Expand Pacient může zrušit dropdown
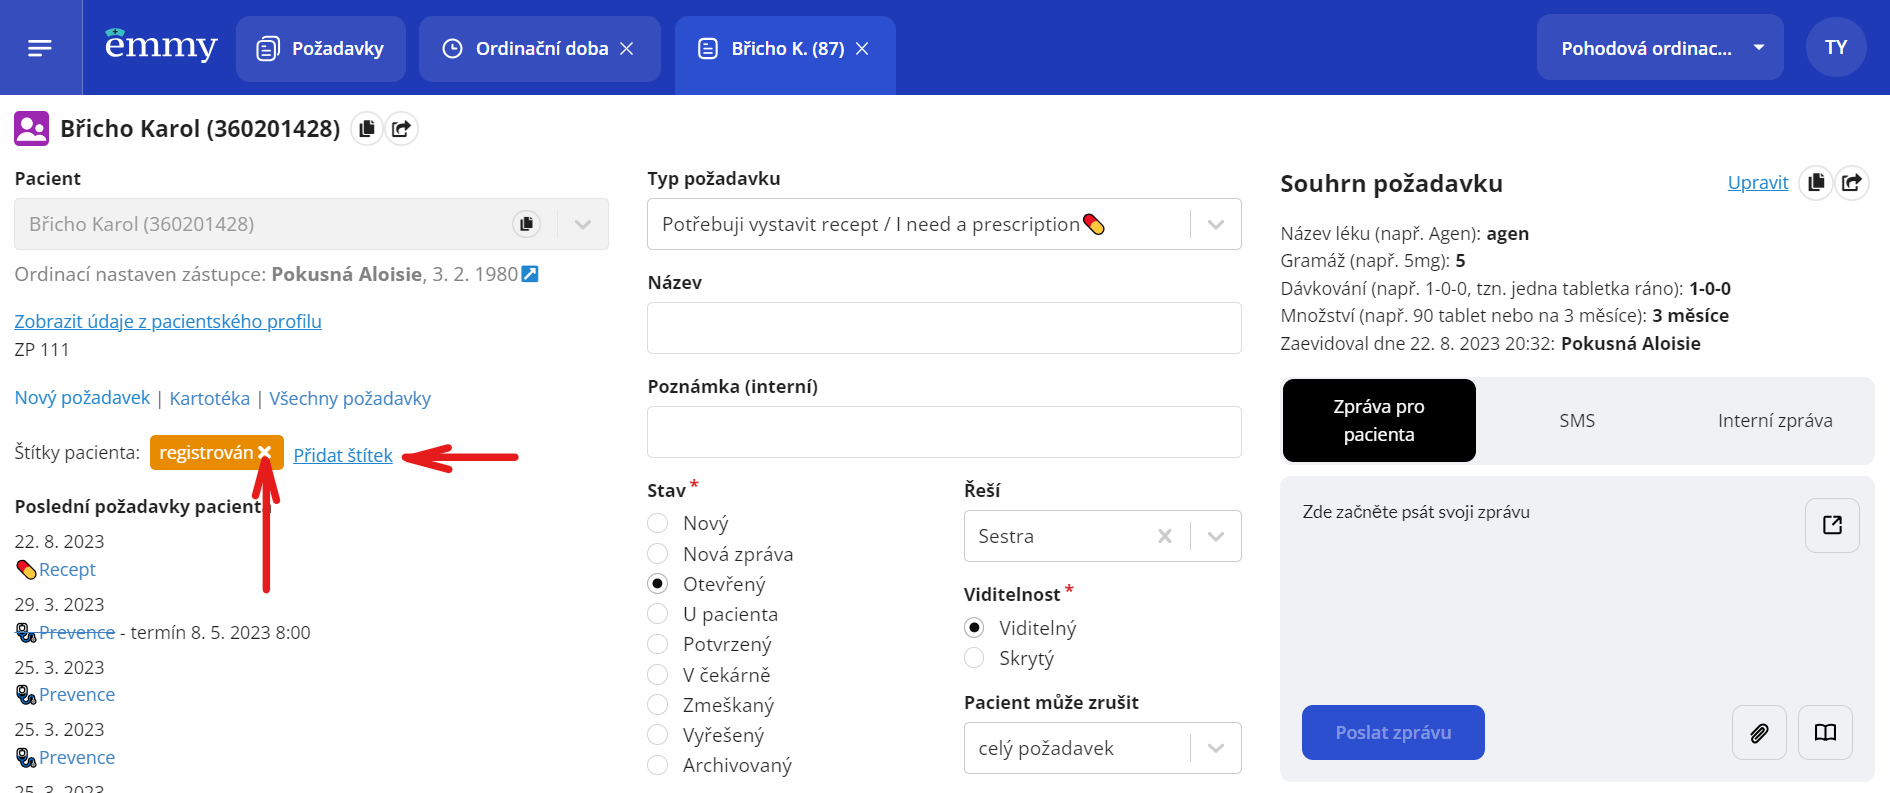 click(1216, 748)
